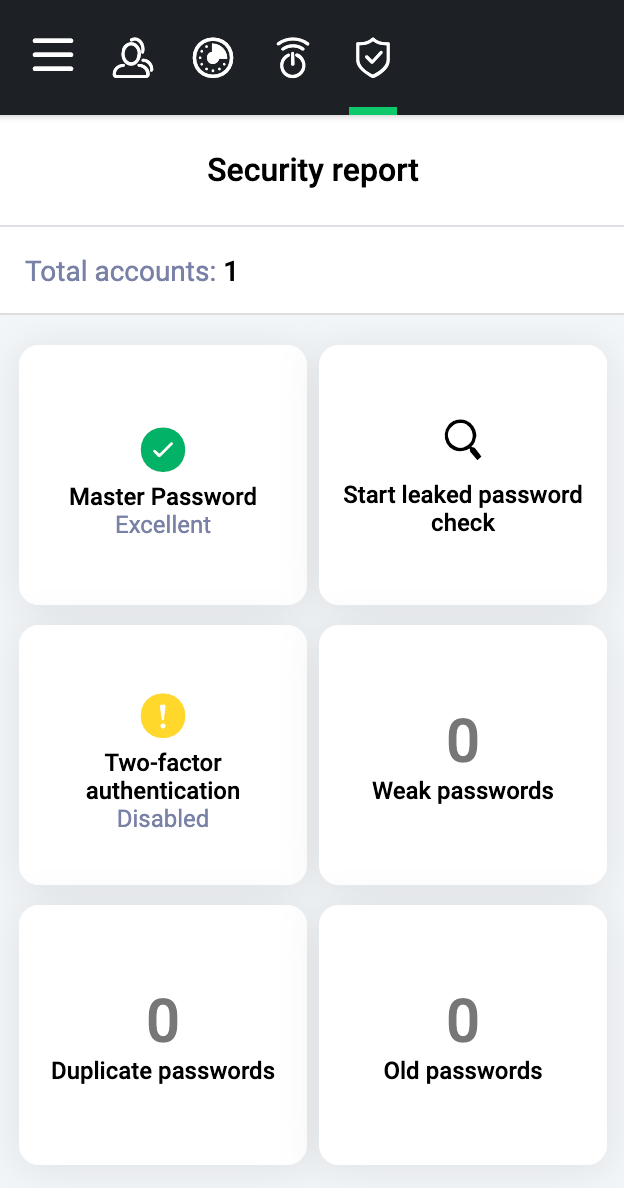This screenshot has width=624, height=1188.
Task: Click the Old passwords zero count
Action: pyautogui.click(x=463, y=1021)
